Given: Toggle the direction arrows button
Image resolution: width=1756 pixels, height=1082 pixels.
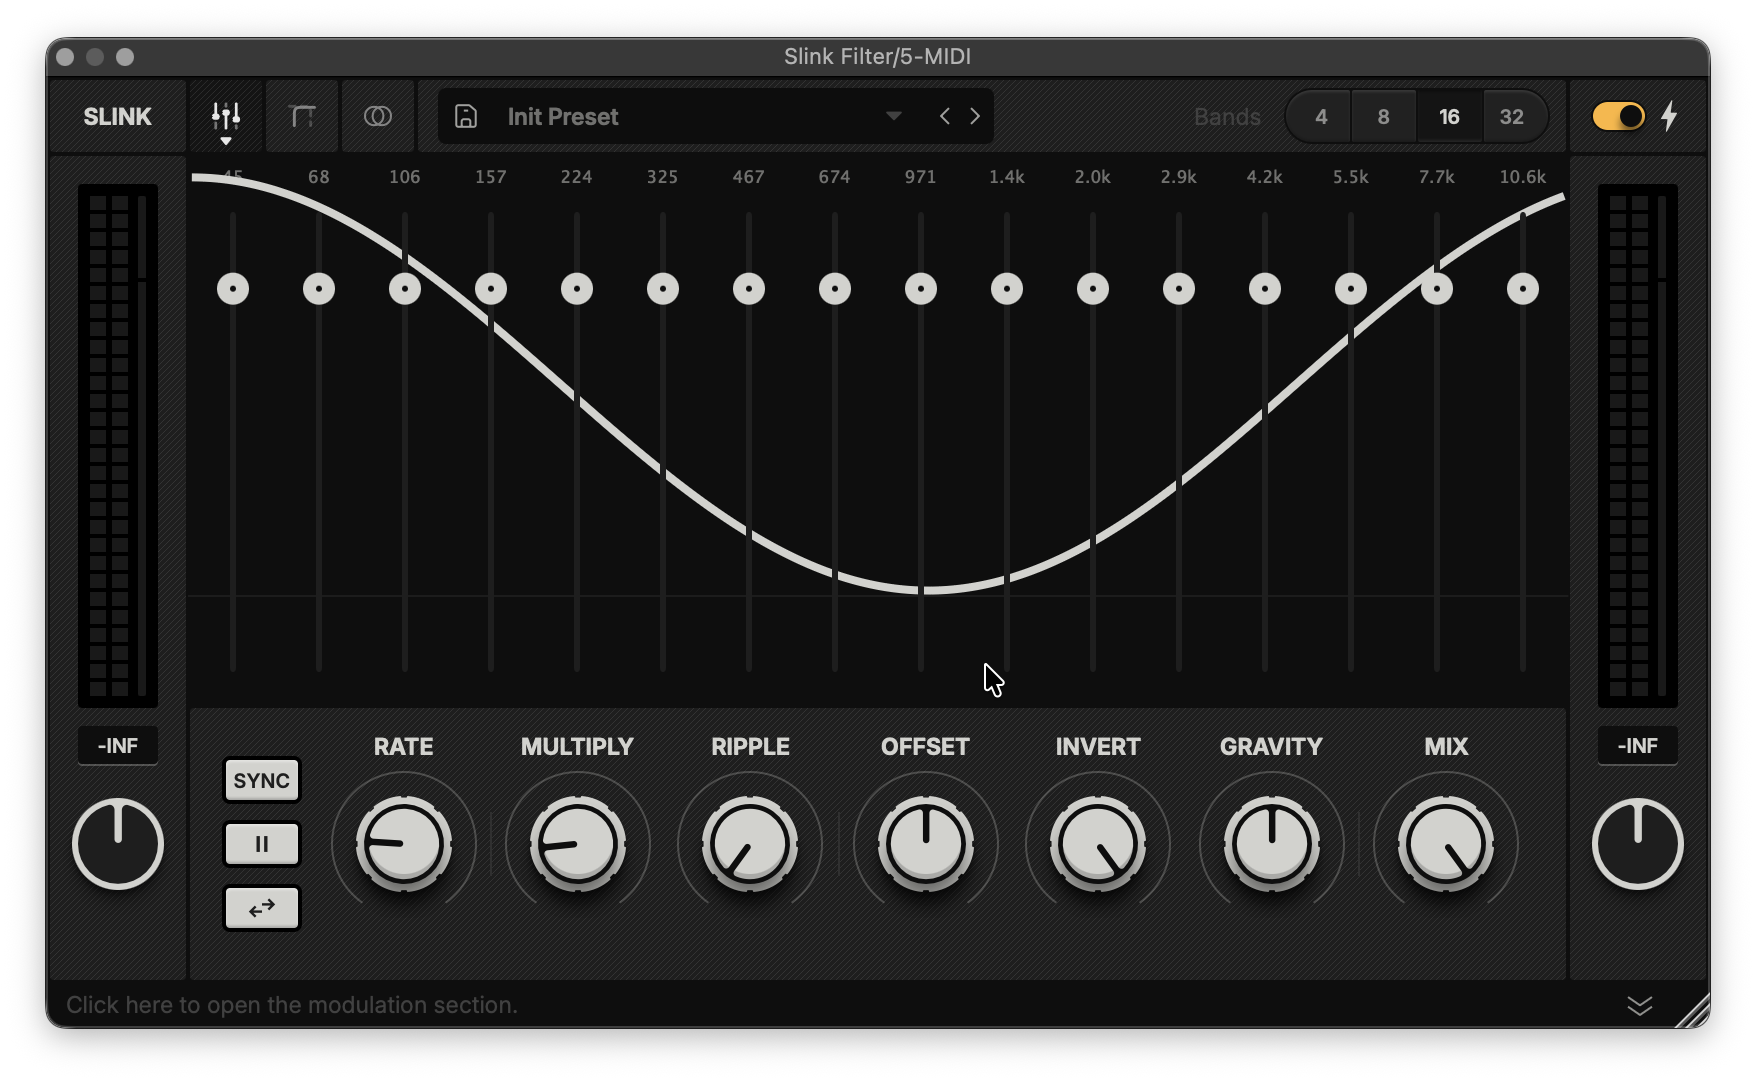Looking at the screenshot, I should pyautogui.click(x=262, y=908).
